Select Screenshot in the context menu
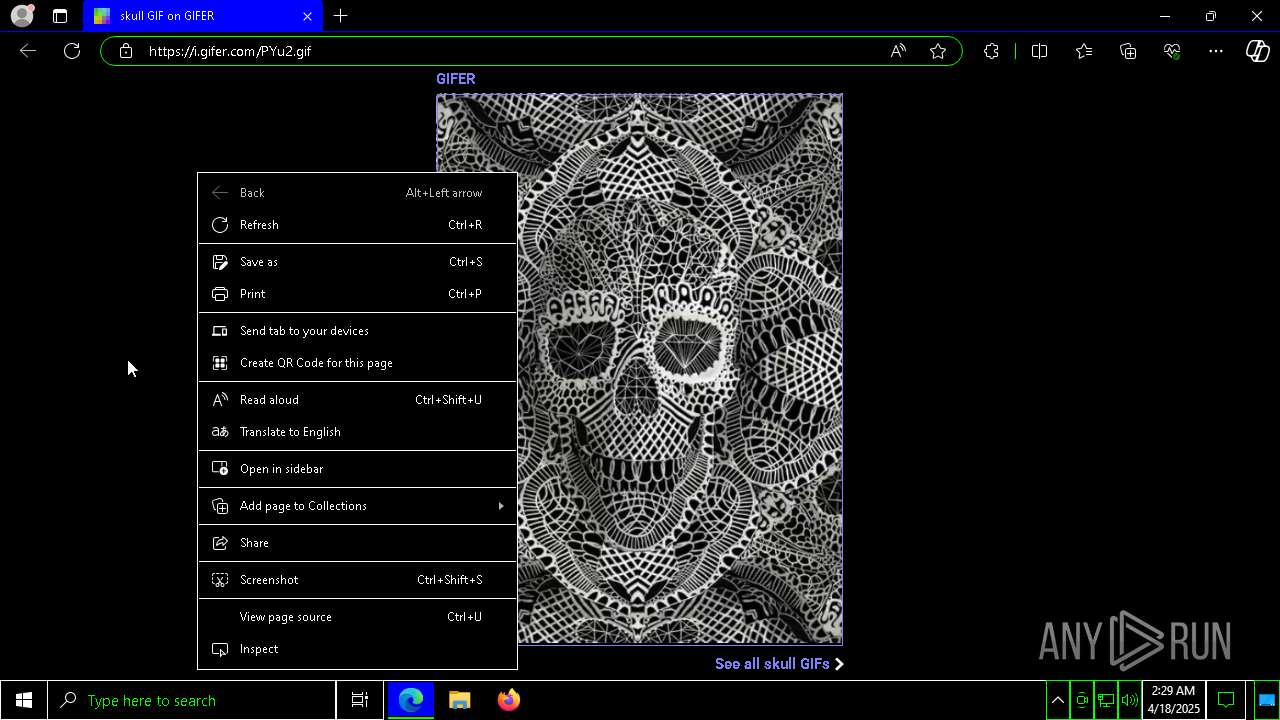Viewport: 1280px width, 720px height. point(357,580)
